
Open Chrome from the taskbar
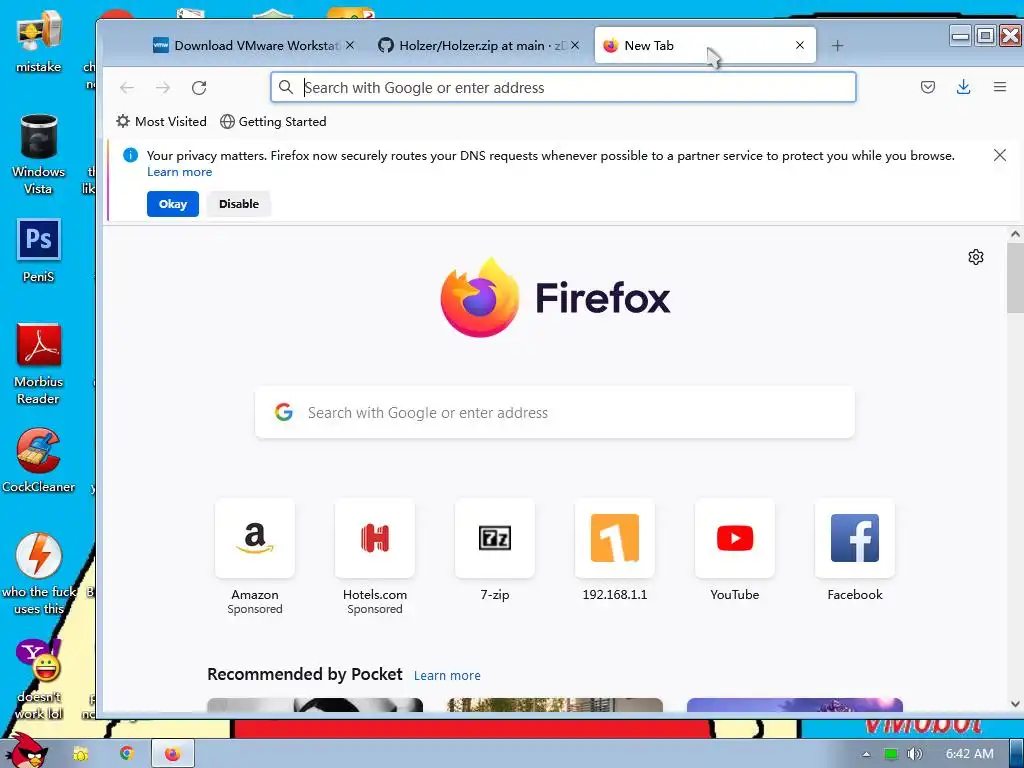coord(126,753)
